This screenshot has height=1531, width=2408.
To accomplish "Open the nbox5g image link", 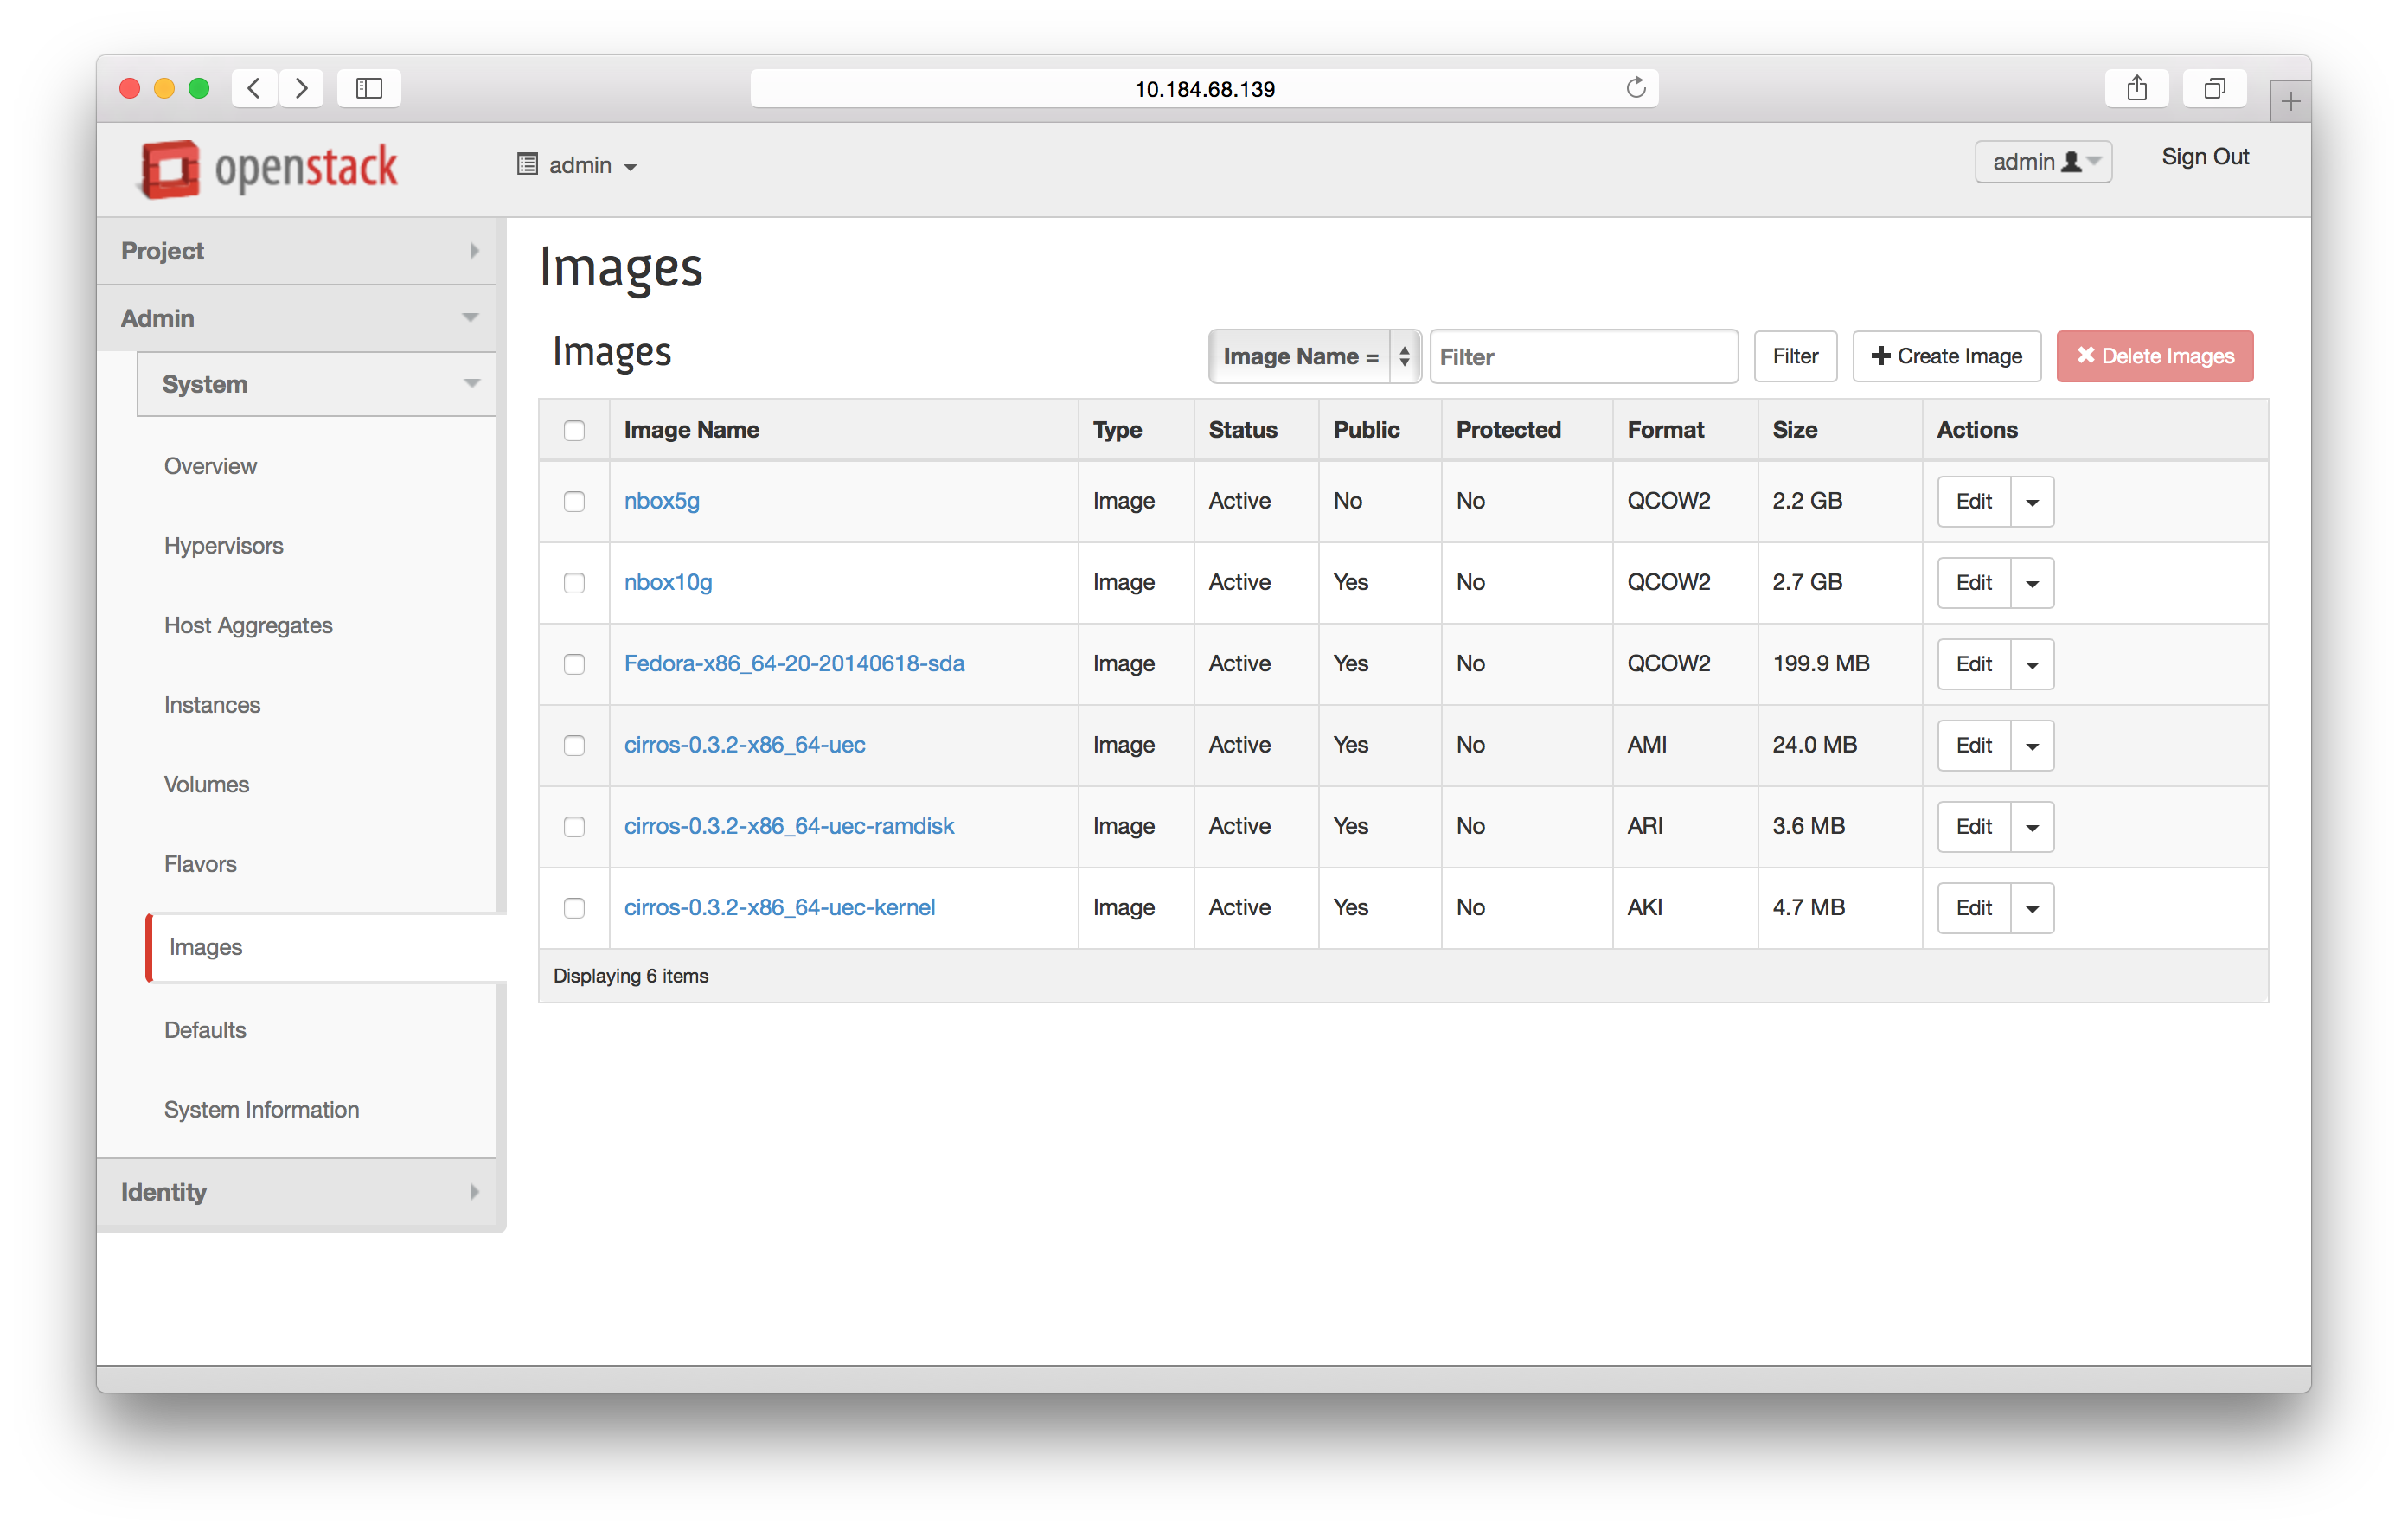I will tap(662, 501).
